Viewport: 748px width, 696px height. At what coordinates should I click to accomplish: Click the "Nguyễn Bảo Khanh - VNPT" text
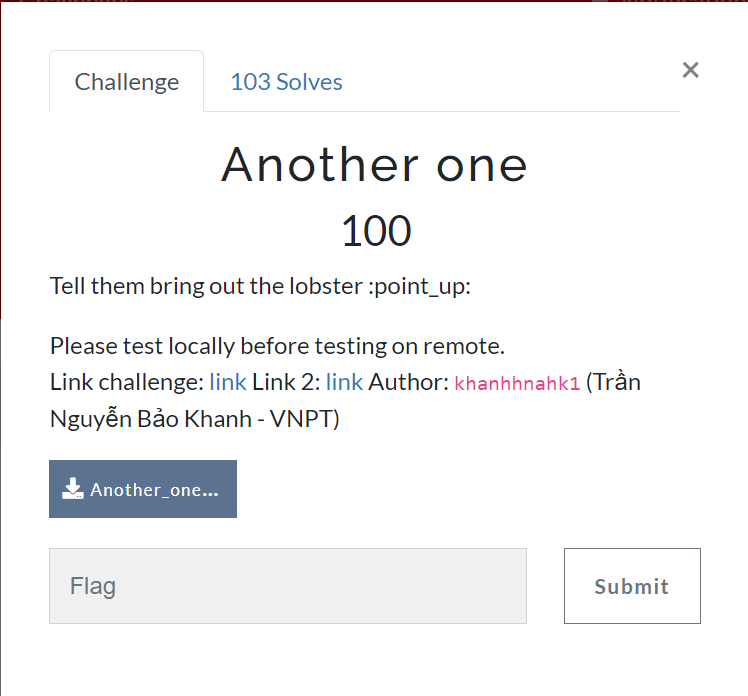click(195, 418)
